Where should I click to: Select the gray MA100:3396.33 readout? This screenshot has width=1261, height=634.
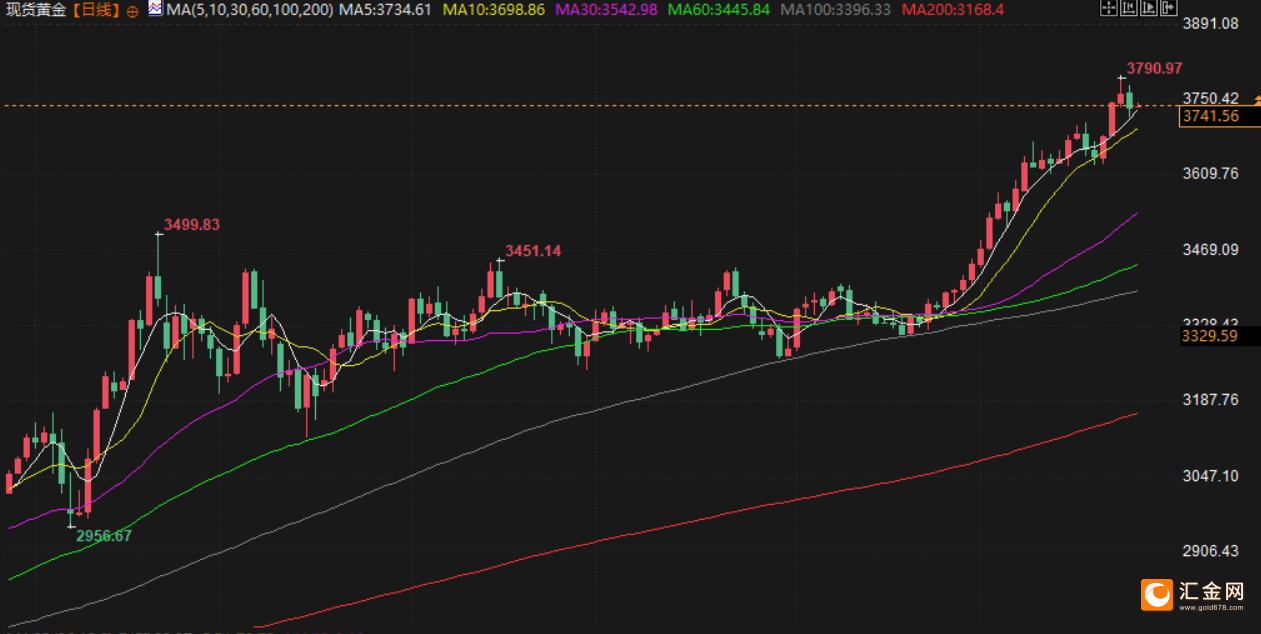coord(835,10)
